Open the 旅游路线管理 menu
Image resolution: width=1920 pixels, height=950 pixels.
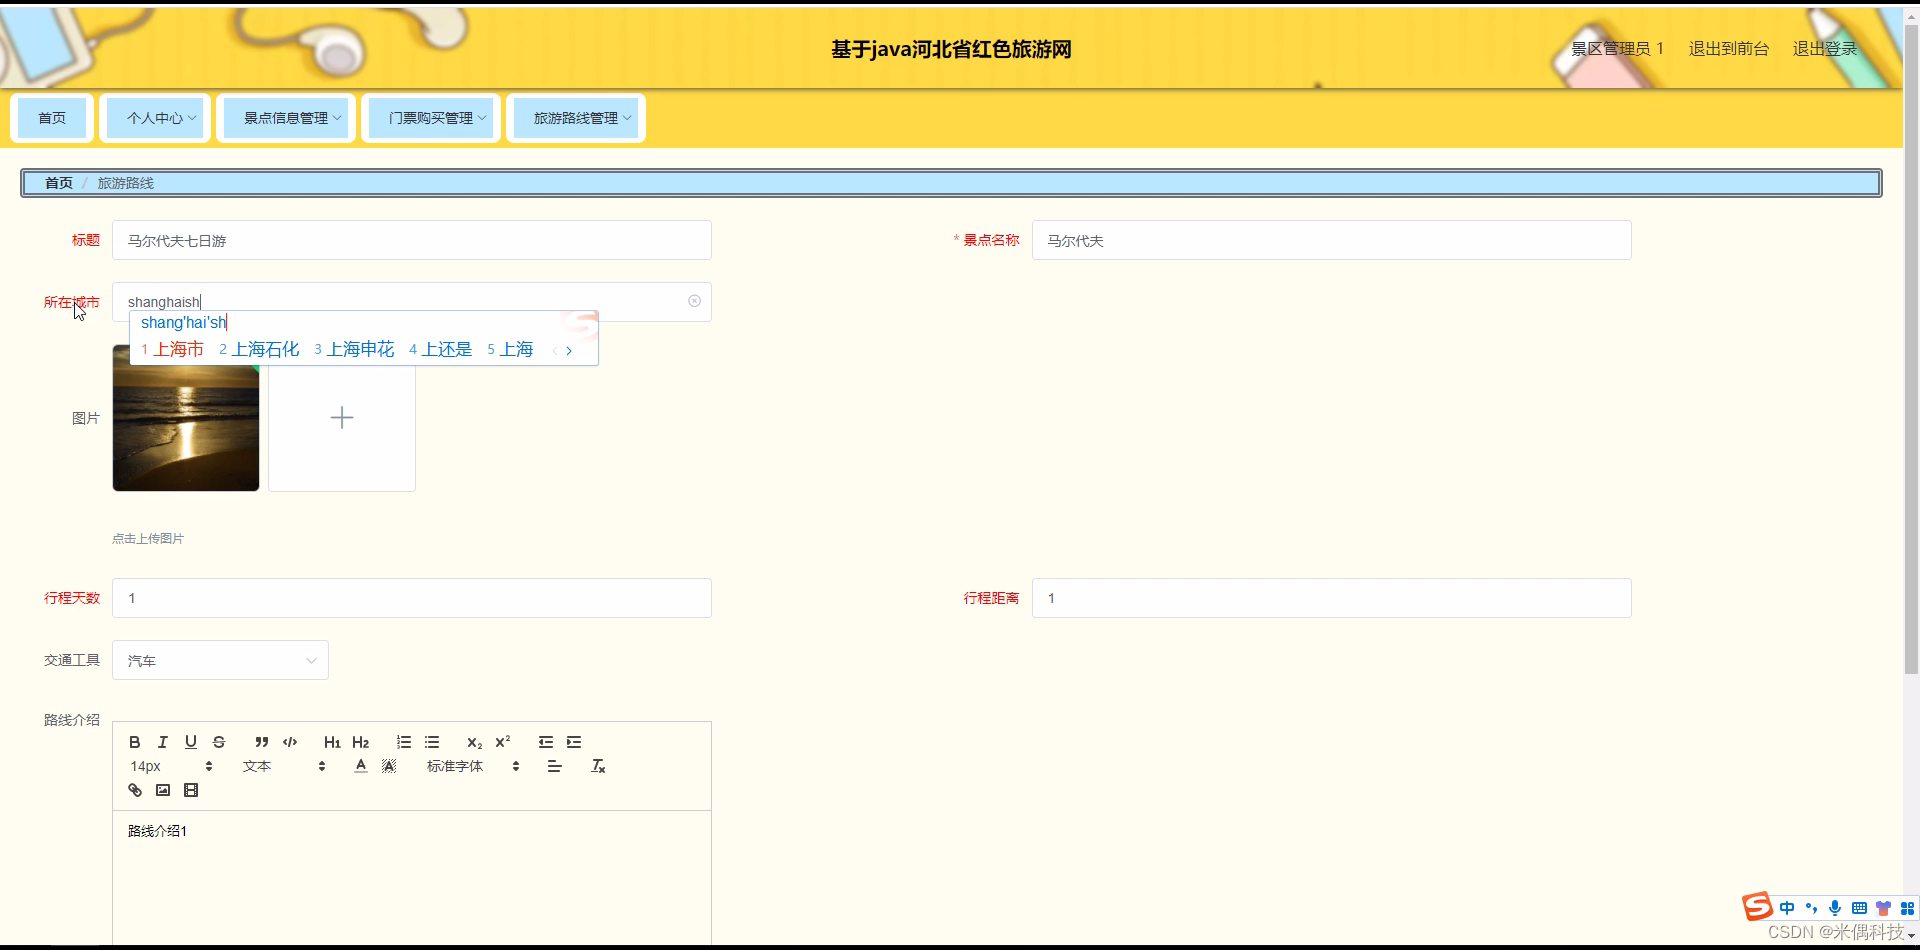[x=575, y=117]
